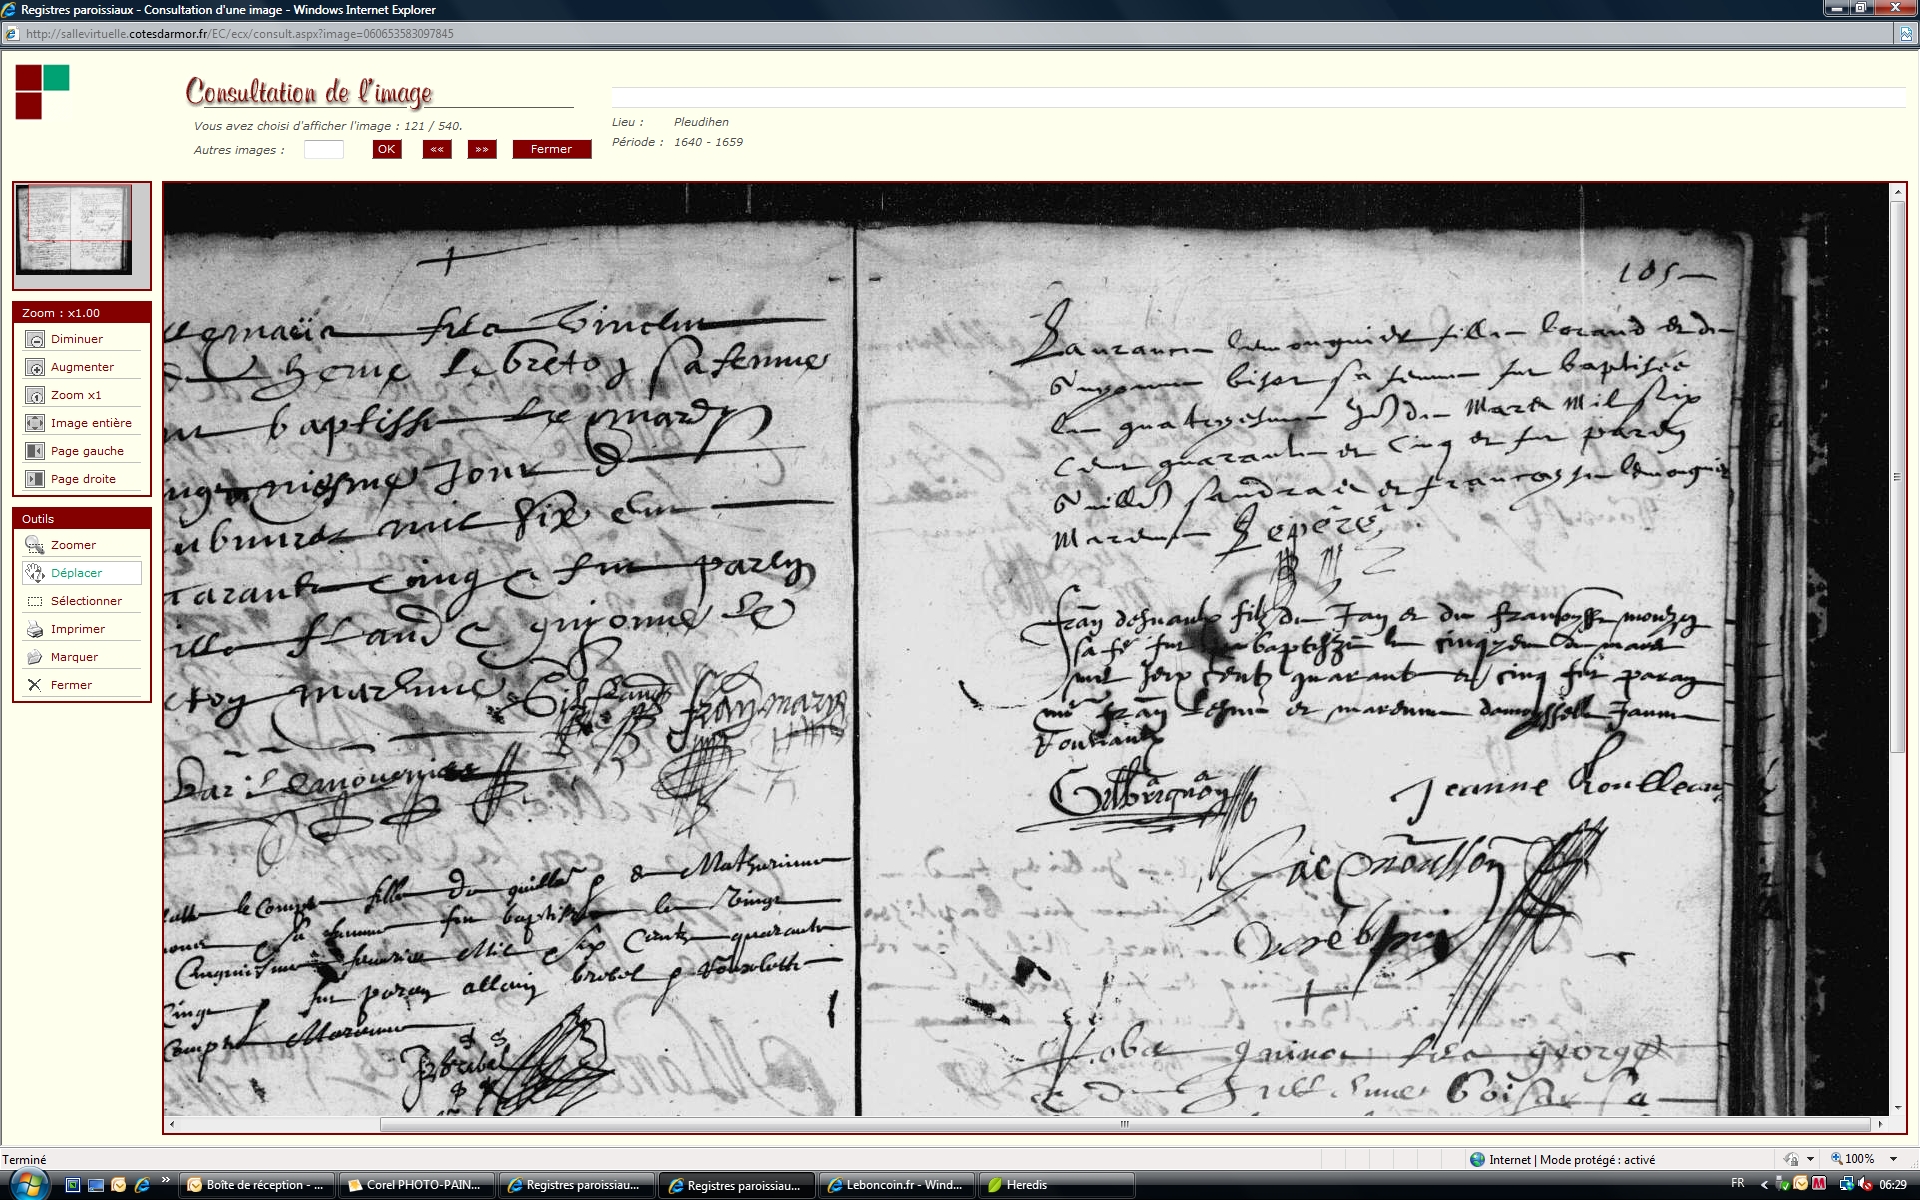1920x1200 pixels.
Task: Reset view with Zoom x1 icon
Action: coord(35,396)
